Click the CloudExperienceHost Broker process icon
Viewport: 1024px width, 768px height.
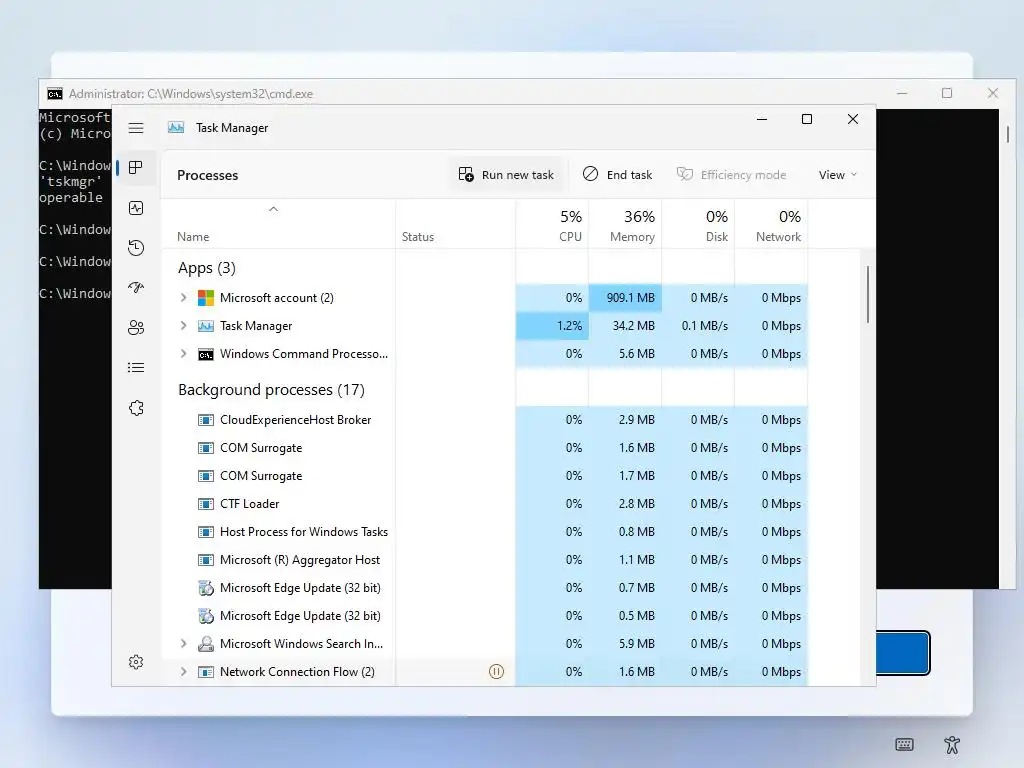[206, 420]
